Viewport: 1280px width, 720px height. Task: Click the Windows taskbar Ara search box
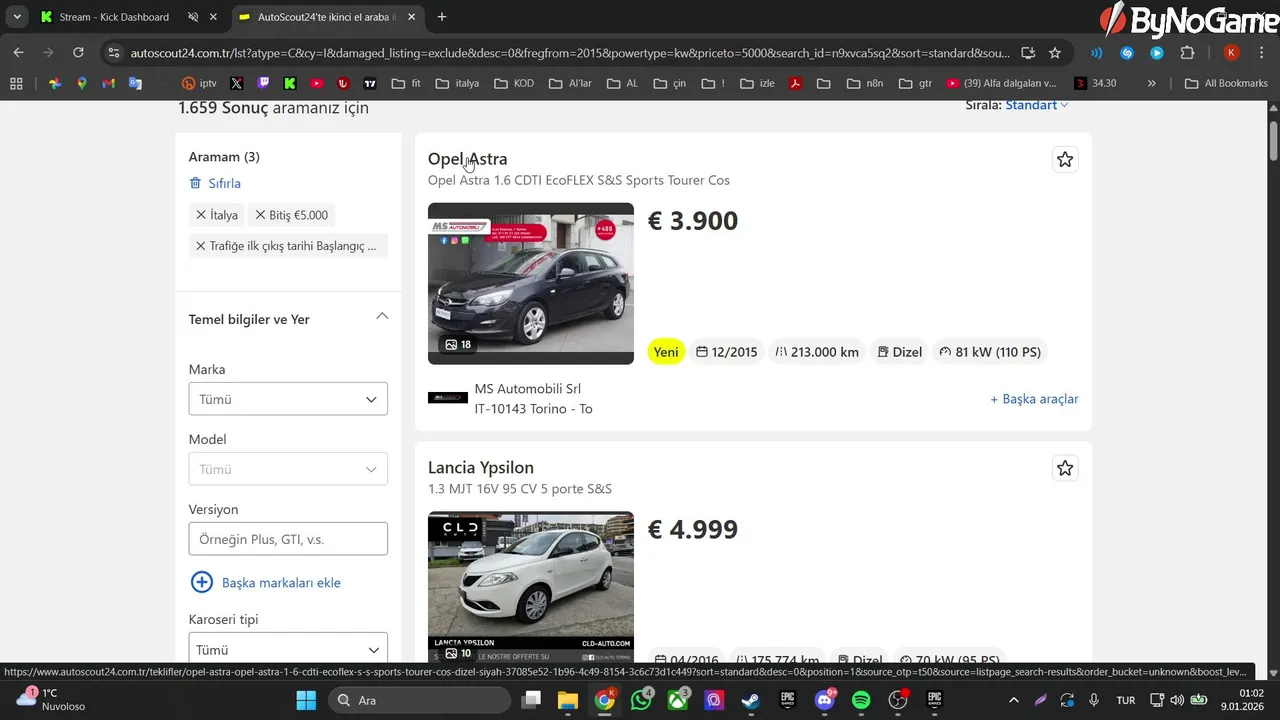click(418, 700)
